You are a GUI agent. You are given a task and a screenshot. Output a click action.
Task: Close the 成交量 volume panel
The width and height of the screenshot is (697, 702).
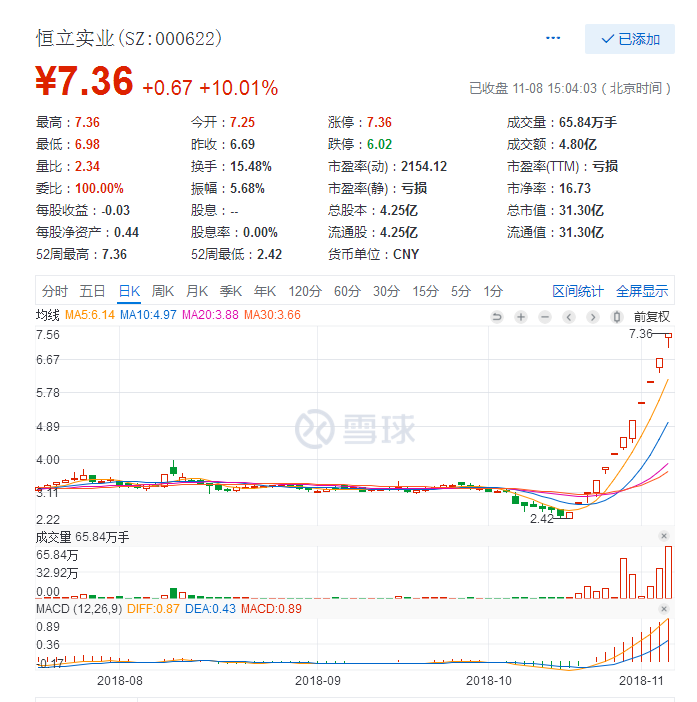pos(664,536)
